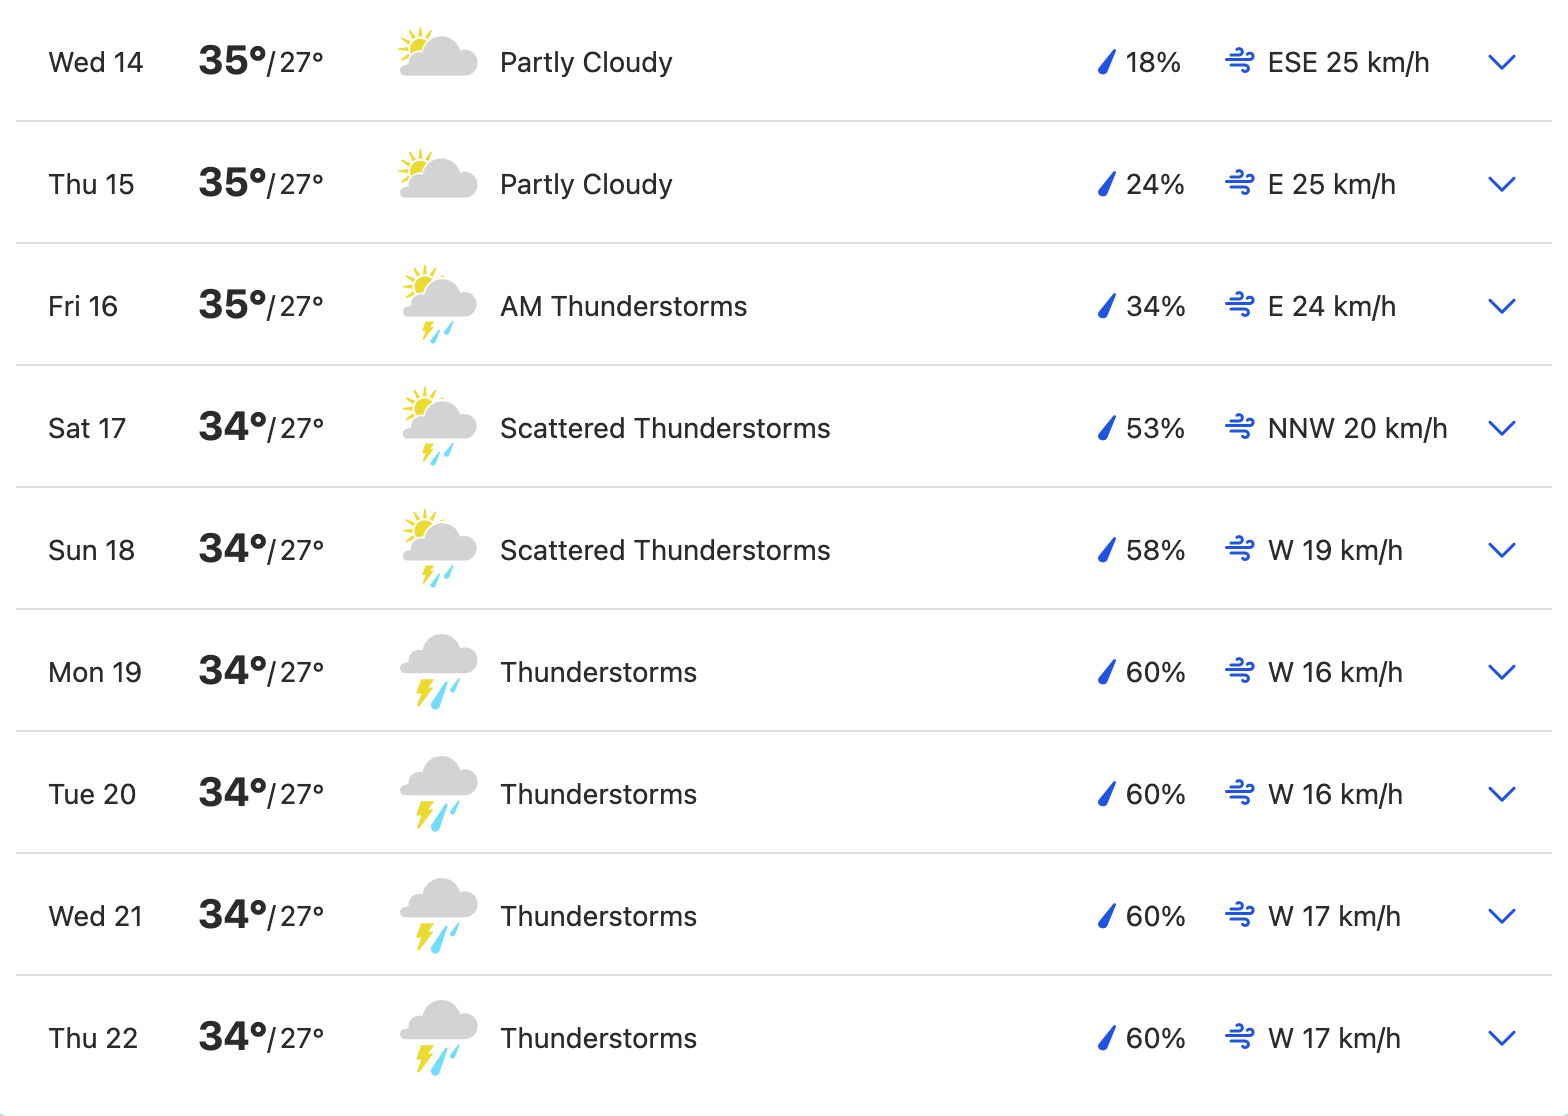1568x1116 pixels.
Task: Expand the Wed 14 forecast details chevron
Action: (x=1502, y=62)
